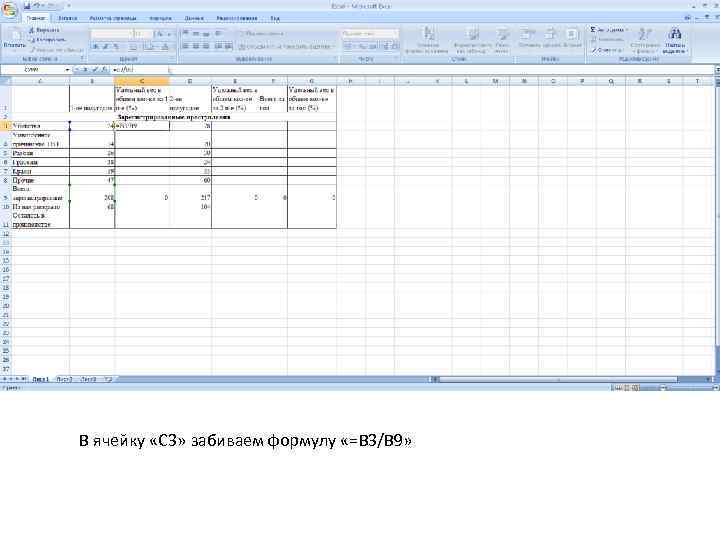Open the text orientation button
Screen dimensions: 720x540
219,34
